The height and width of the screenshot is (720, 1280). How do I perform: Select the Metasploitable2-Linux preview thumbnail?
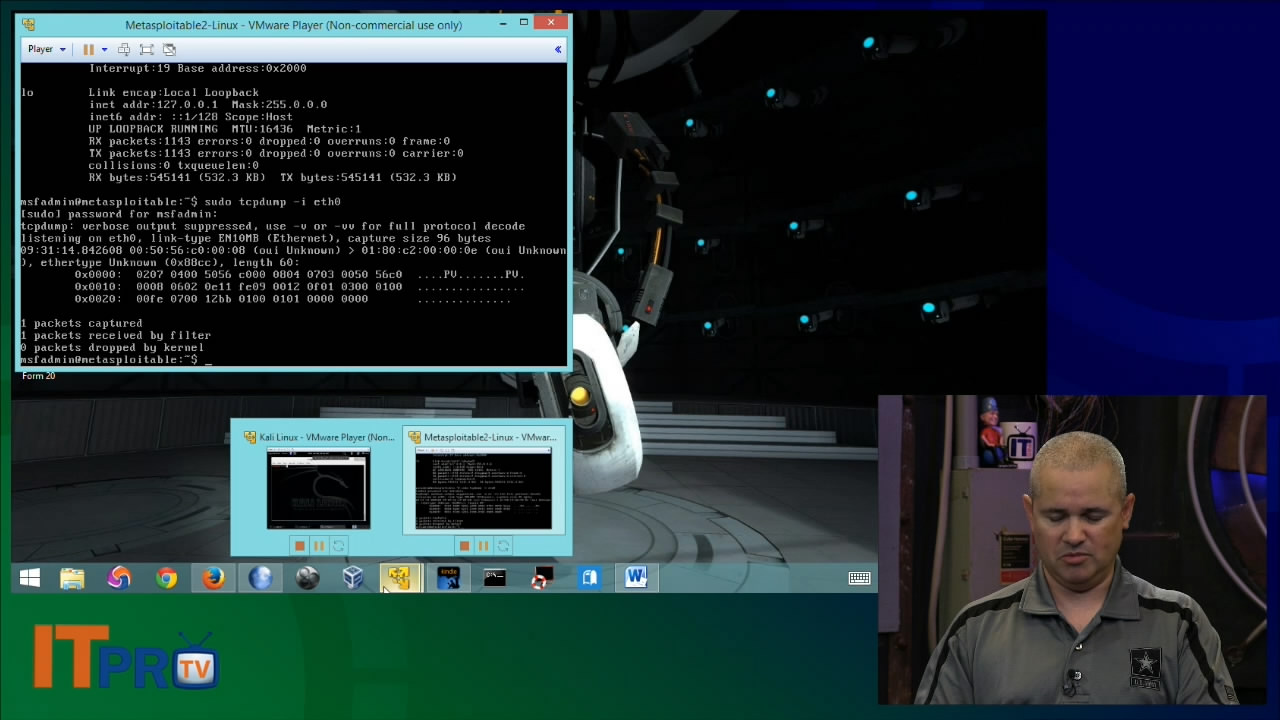(x=484, y=488)
